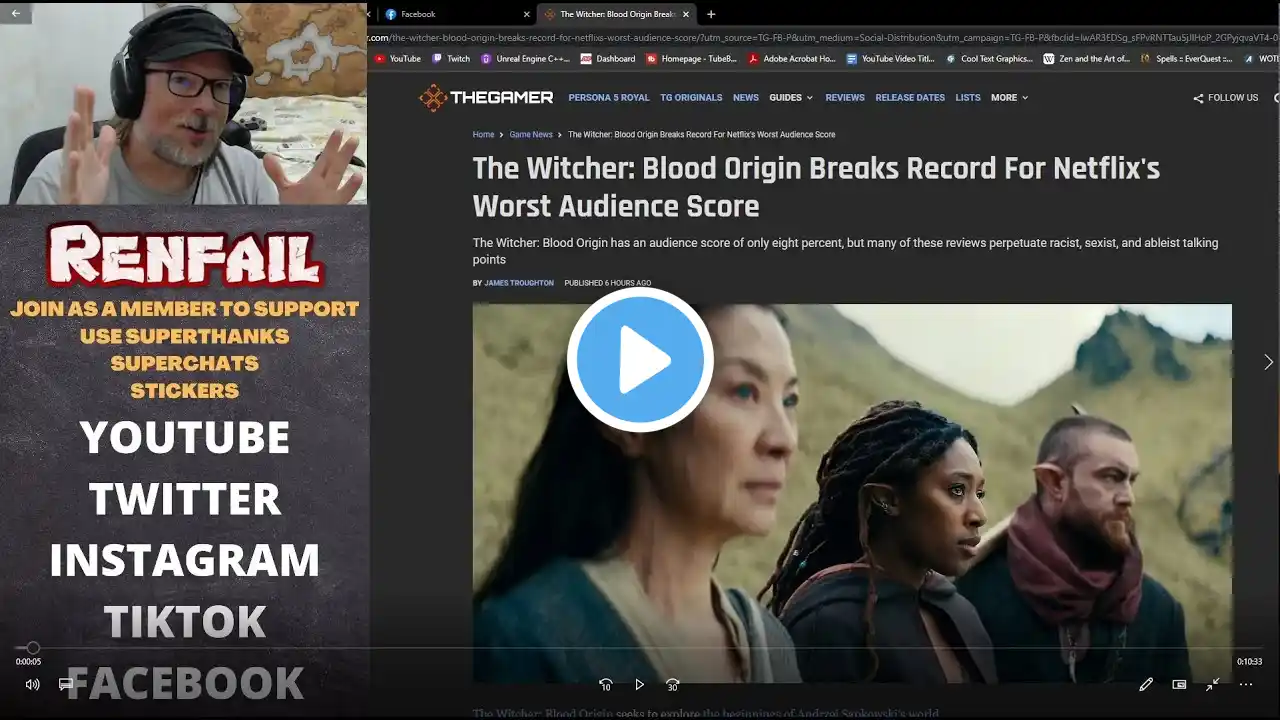This screenshot has height=720, width=1280.
Task: Open the Homepage - TubeB... bookmark
Action: 691,59
